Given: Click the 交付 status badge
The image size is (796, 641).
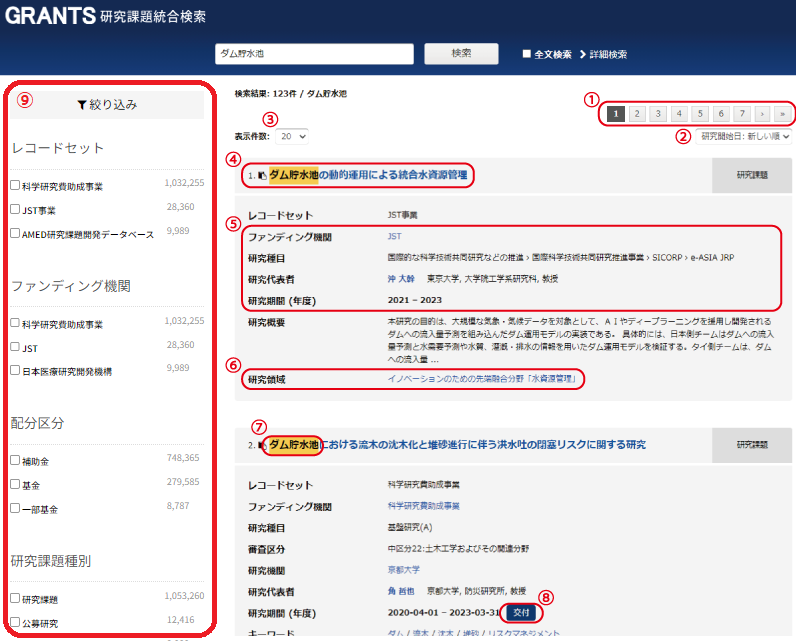Looking at the screenshot, I should (x=521, y=613).
